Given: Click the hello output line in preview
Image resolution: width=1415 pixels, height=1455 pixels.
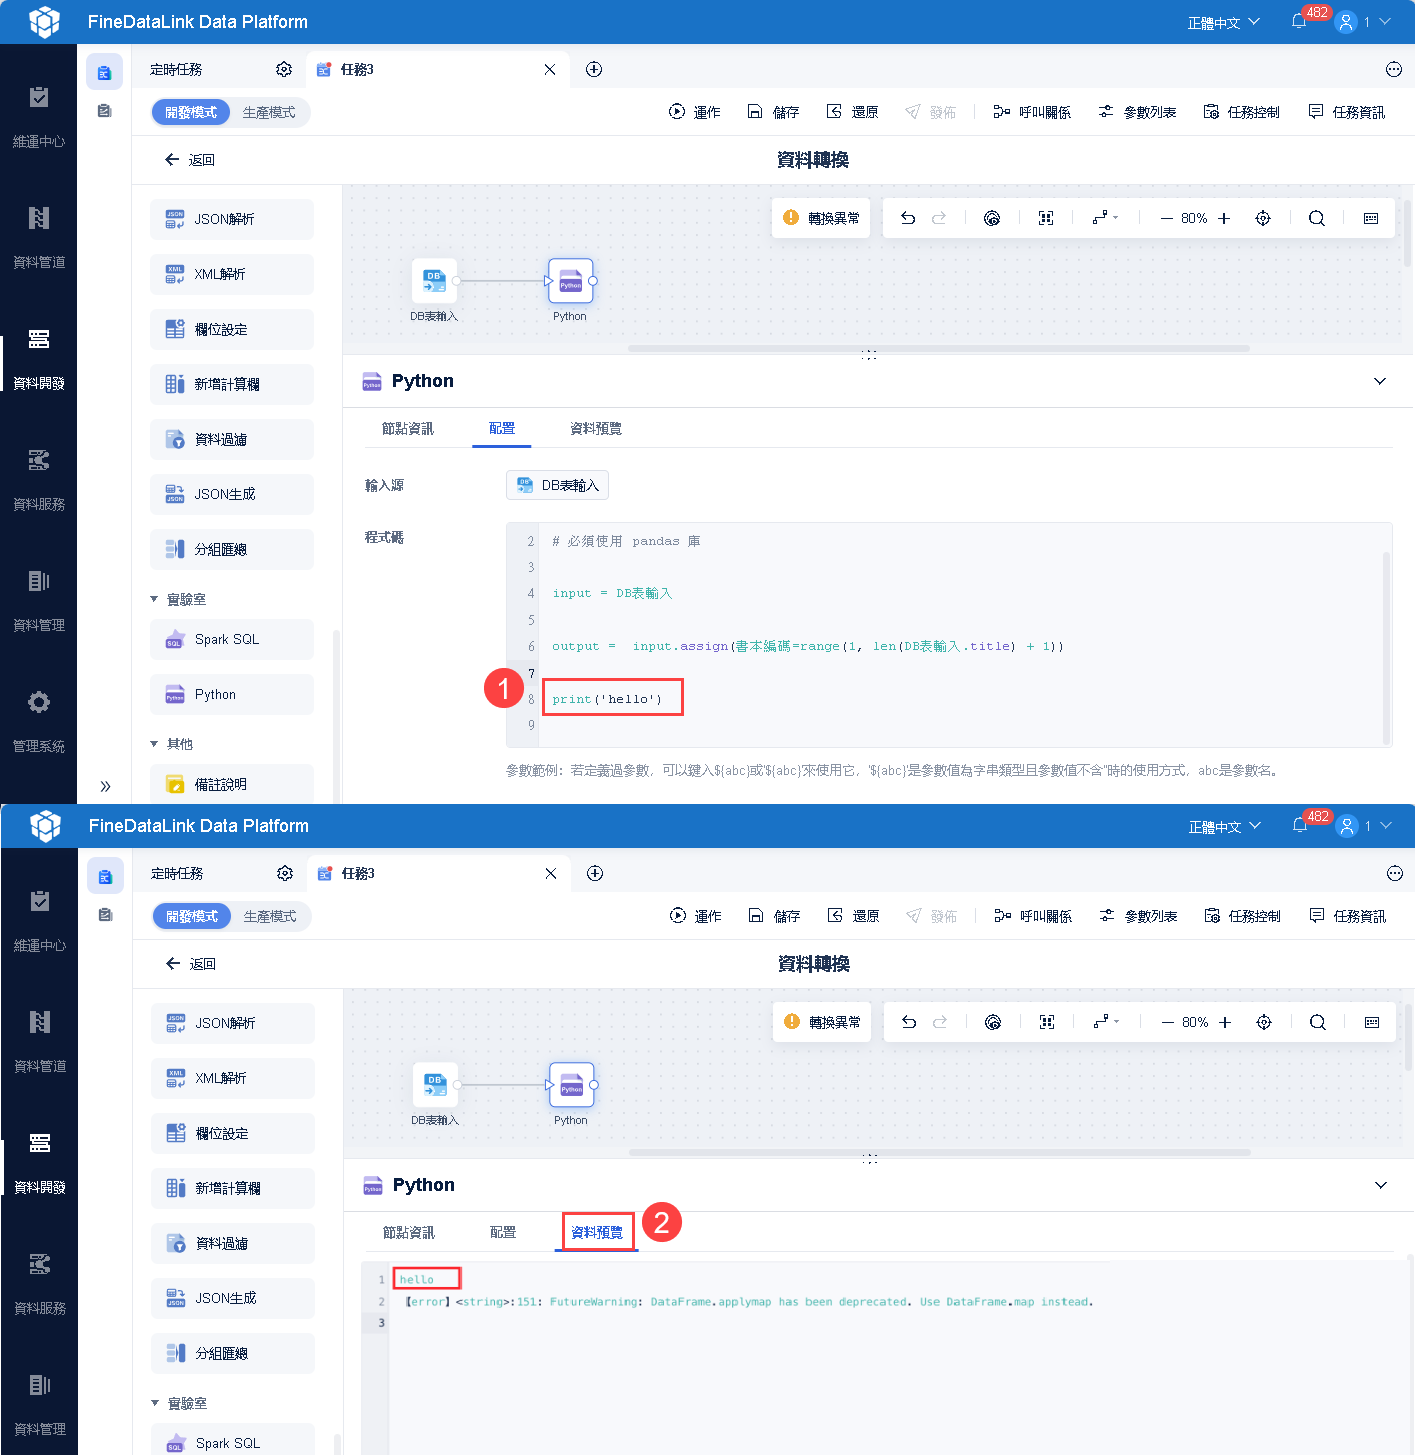Looking at the screenshot, I should (417, 1279).
